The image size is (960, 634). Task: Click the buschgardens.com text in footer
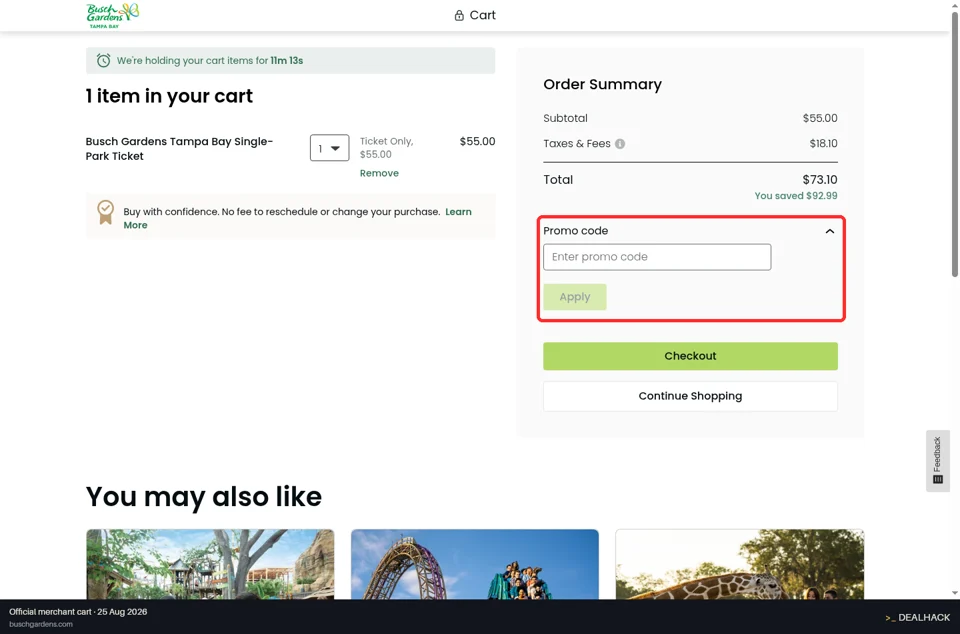[40, 624]
